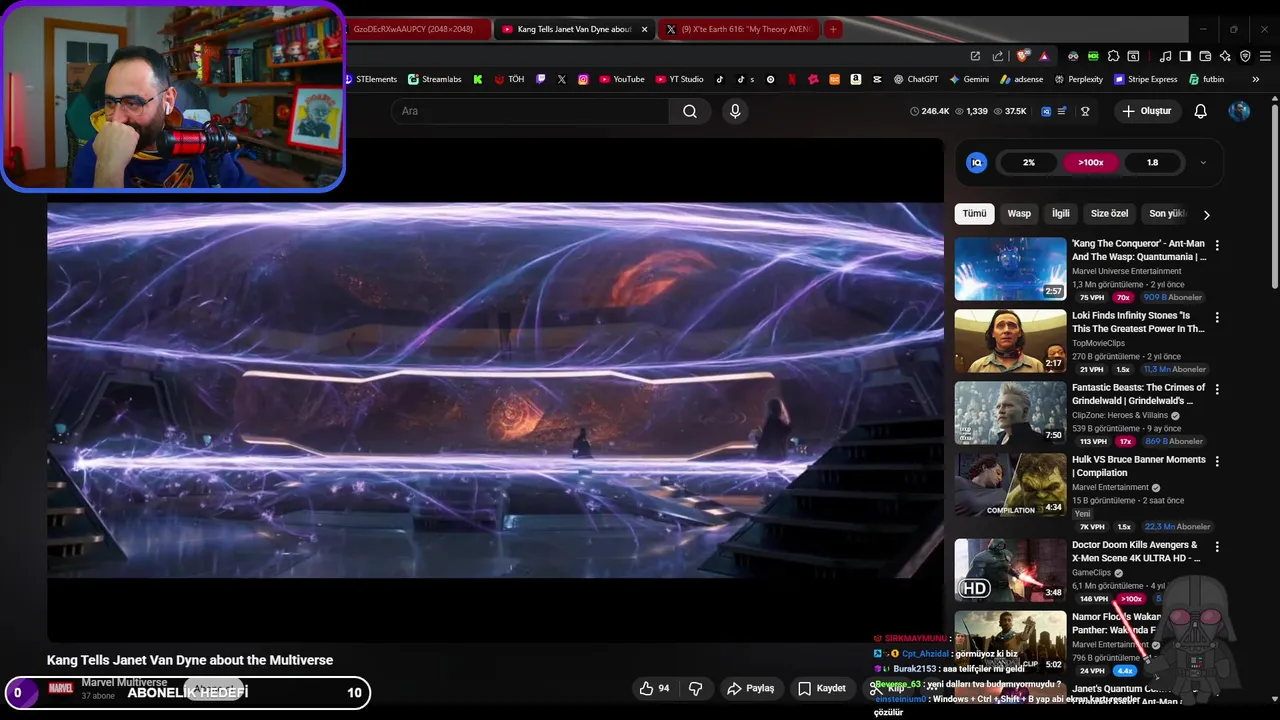Dislike the video with thumbs down
Screen dimensions: 1280x720
pos(696,688)
